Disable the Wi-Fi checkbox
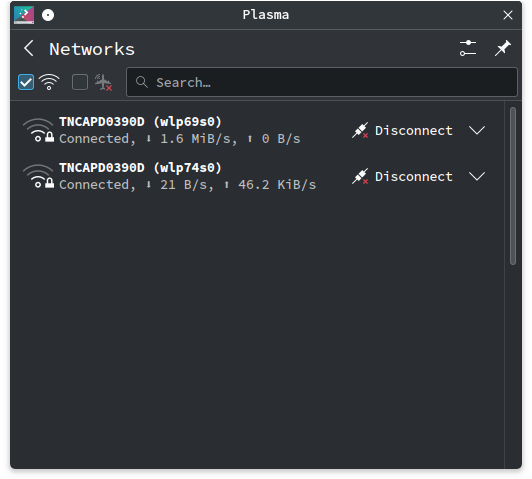 (x=26, y=82)
